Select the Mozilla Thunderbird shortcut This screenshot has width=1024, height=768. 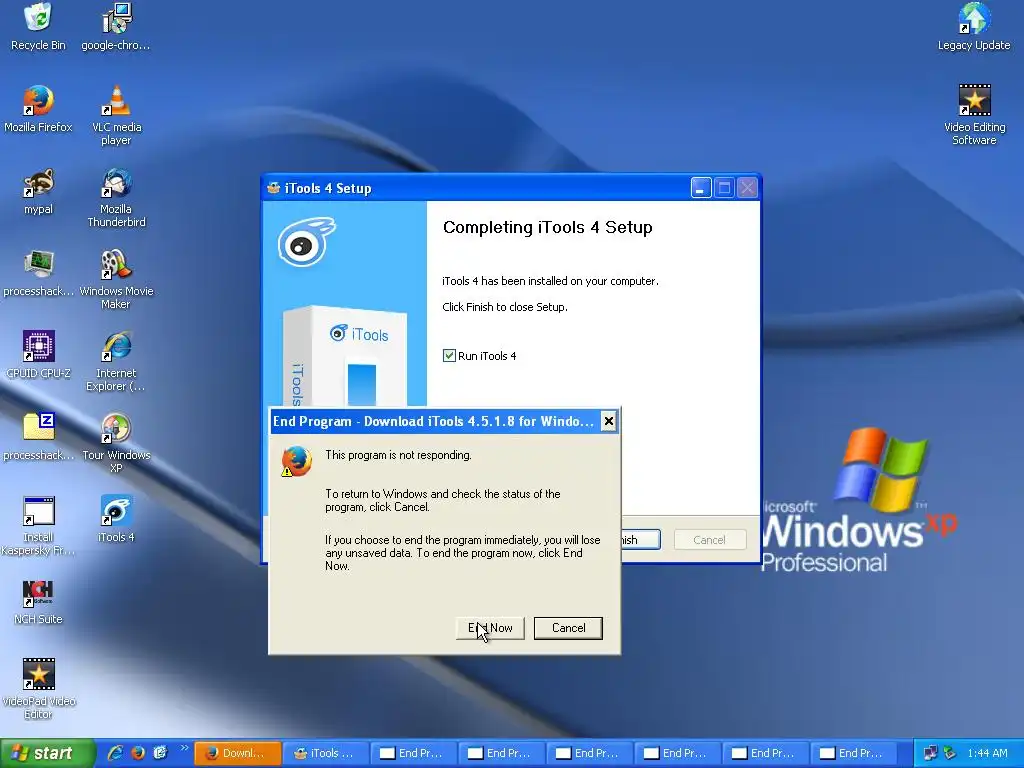pos(116,197)
